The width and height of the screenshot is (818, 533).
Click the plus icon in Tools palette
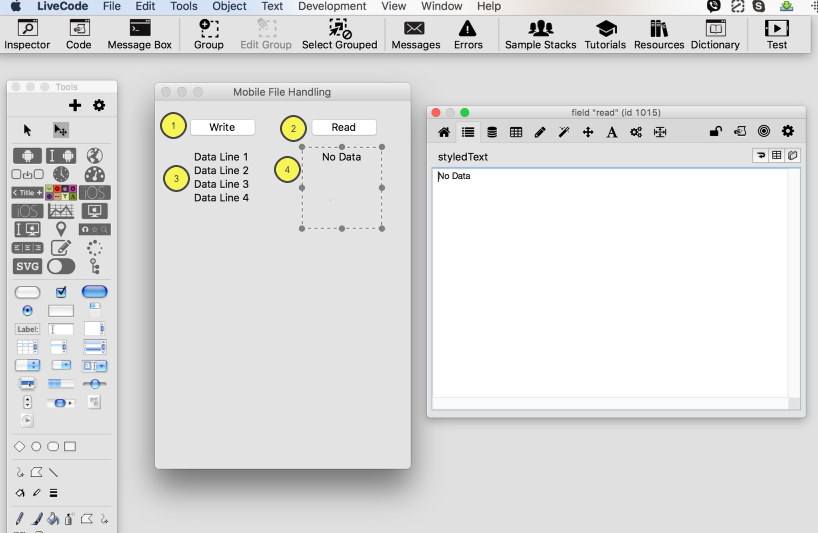(75, 105)
